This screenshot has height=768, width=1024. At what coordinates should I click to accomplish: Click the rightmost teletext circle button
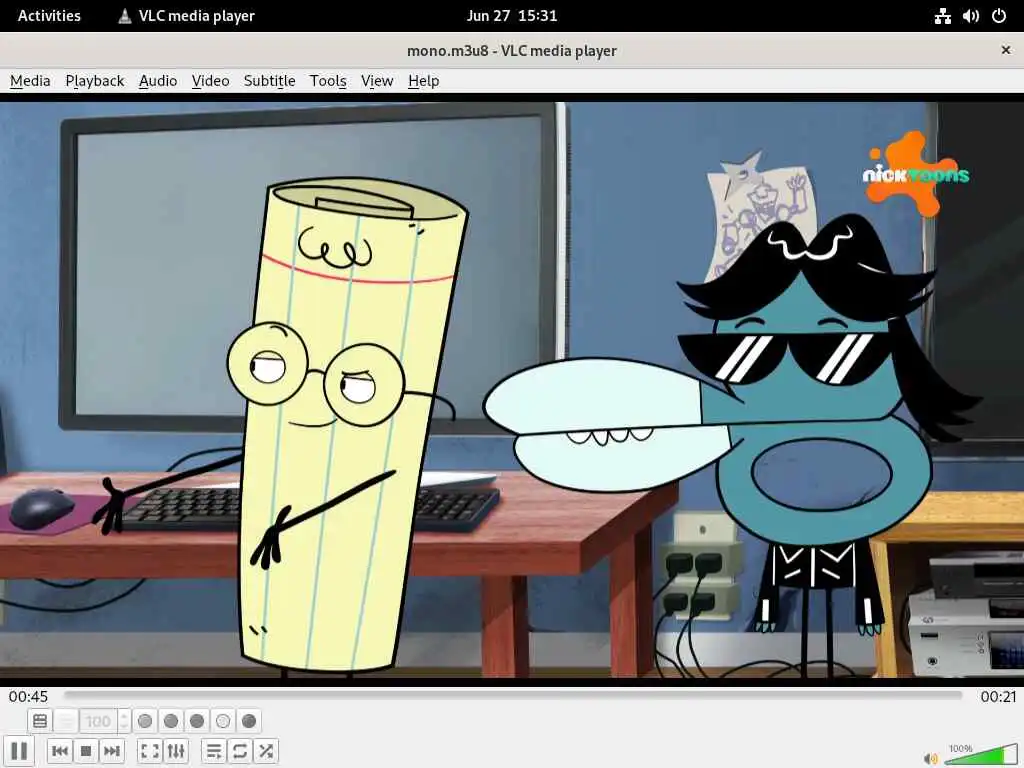pos(249,721)
